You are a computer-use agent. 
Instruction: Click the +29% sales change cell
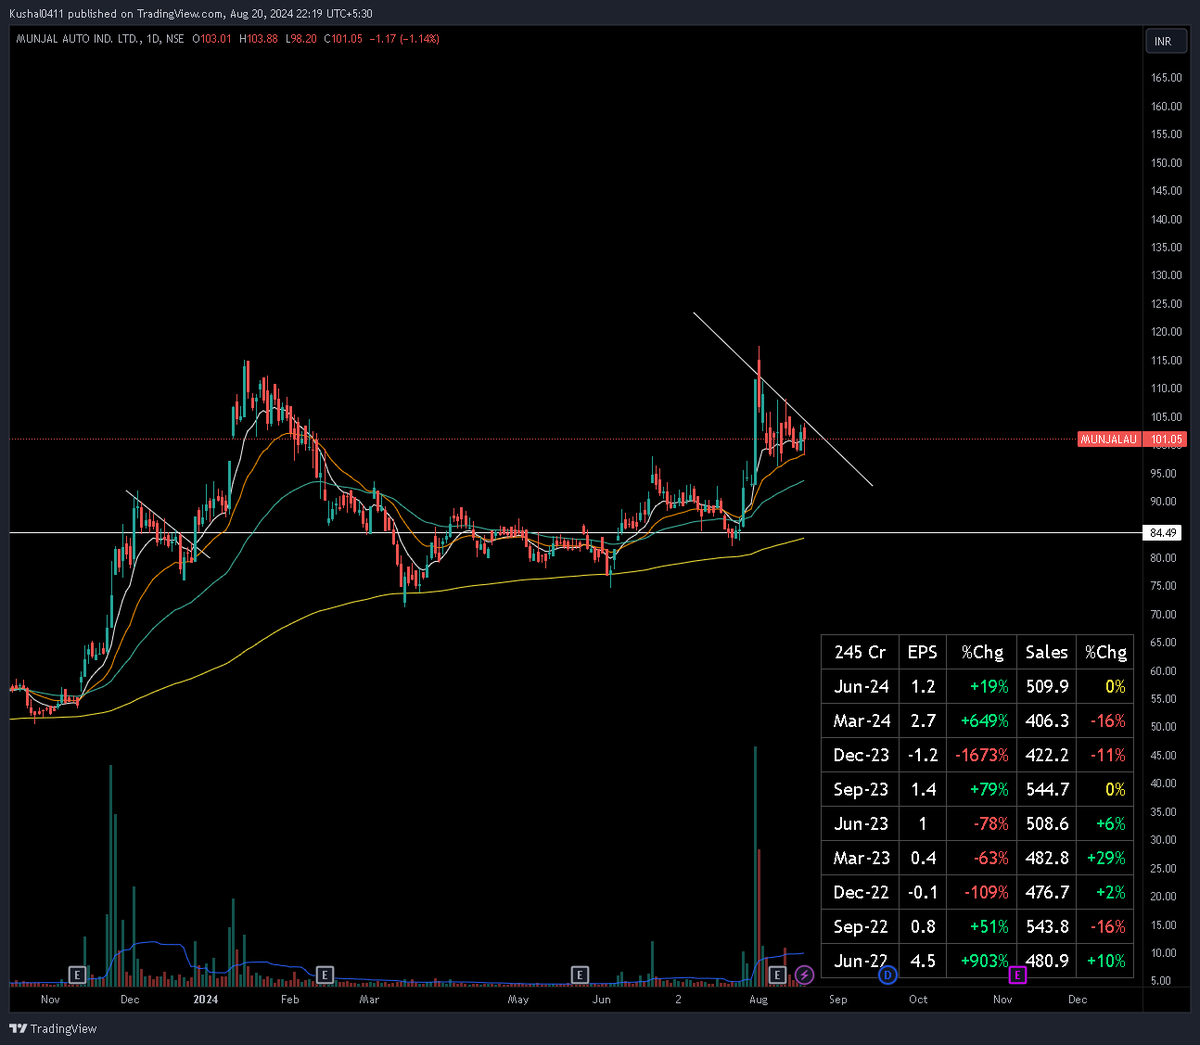tap(1106, 858)
